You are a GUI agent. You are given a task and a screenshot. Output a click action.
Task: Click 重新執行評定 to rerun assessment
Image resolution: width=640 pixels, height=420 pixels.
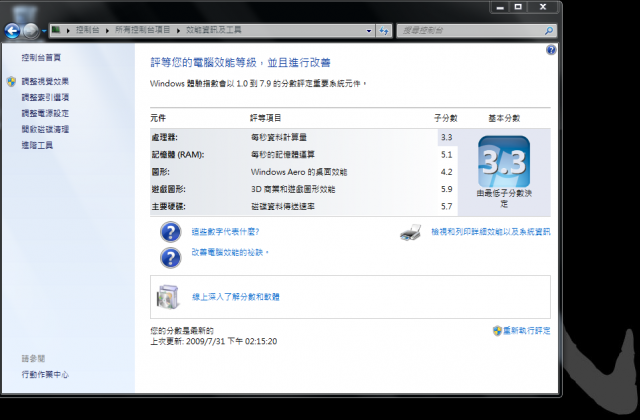[527, 331]
